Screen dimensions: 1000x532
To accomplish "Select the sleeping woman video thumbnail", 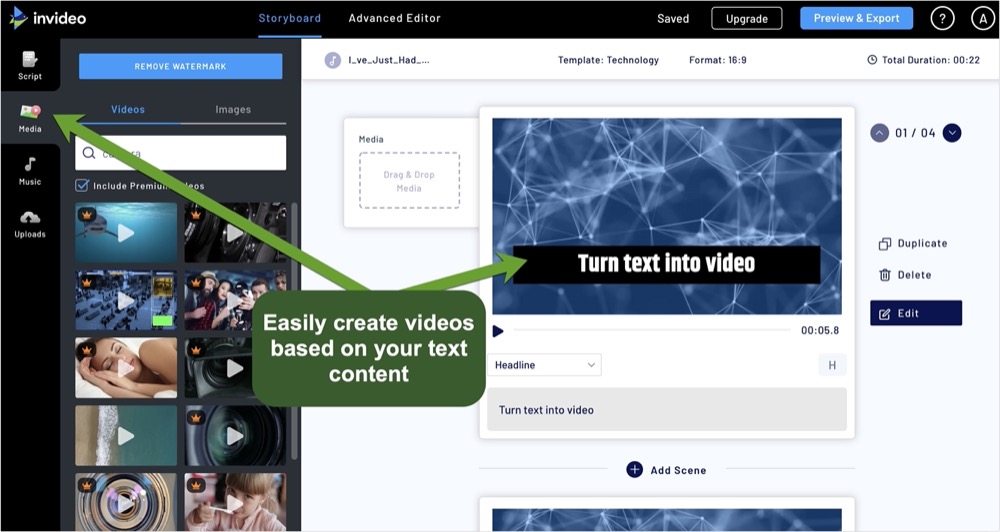I will (x=126, y=367).
